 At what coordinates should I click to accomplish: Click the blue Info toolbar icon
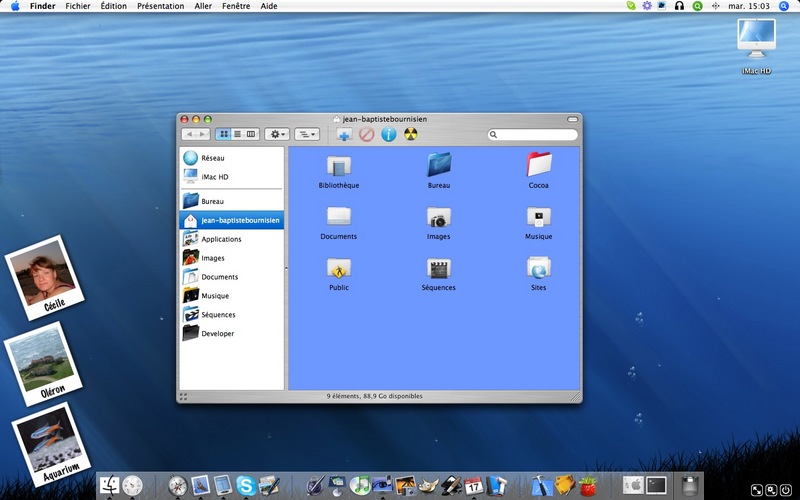pyautogui.click(x=389, y=134)
